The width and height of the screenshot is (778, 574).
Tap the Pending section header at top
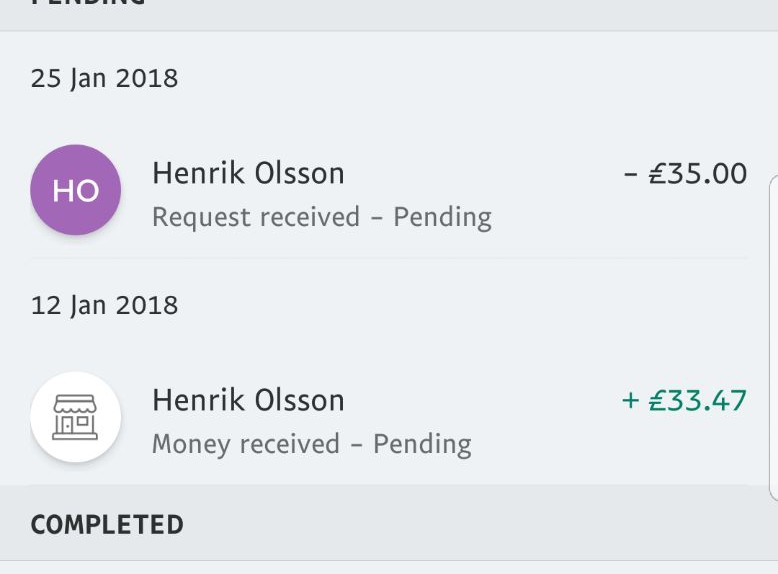[x=88, y=4]
